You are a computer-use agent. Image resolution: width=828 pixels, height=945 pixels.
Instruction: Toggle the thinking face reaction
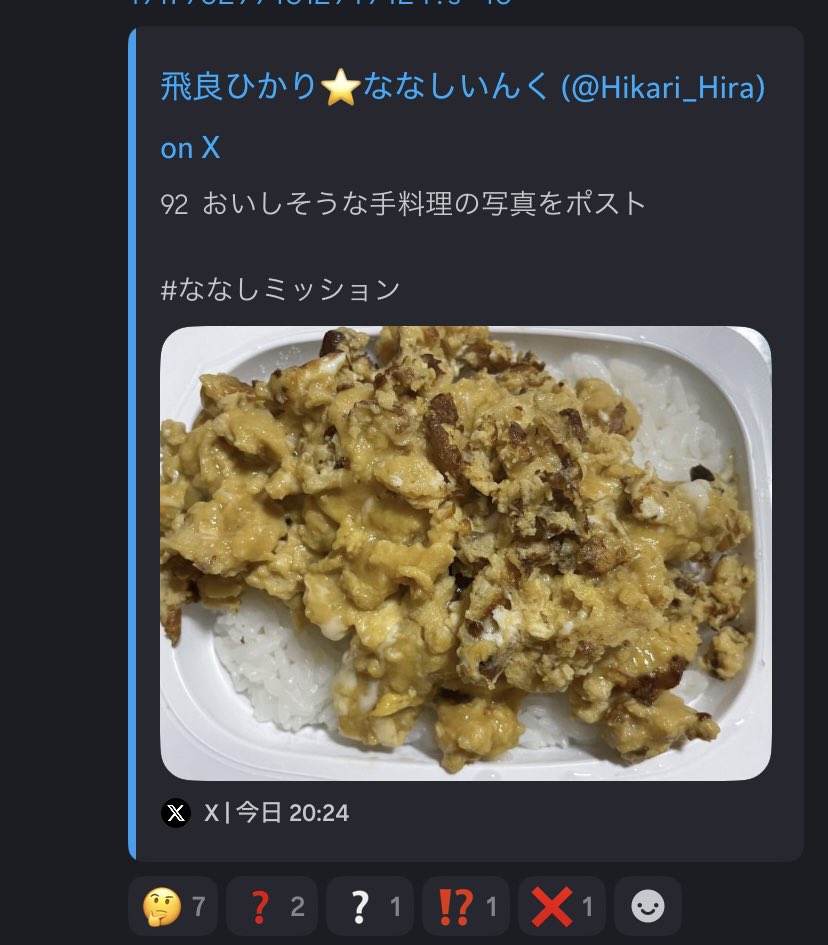click(x=173, y=906)
